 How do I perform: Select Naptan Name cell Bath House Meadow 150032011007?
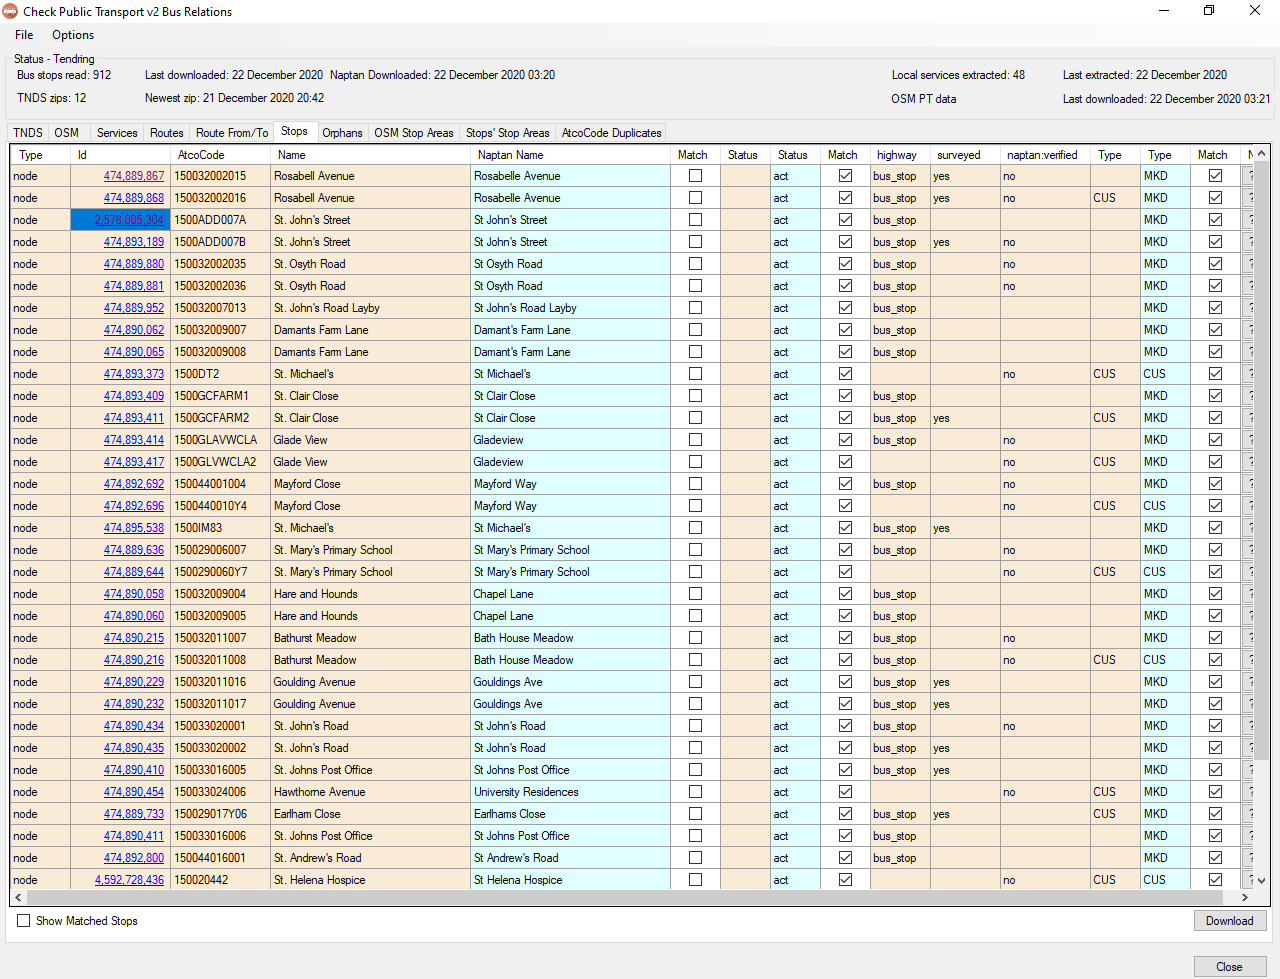tap(570, 638)
